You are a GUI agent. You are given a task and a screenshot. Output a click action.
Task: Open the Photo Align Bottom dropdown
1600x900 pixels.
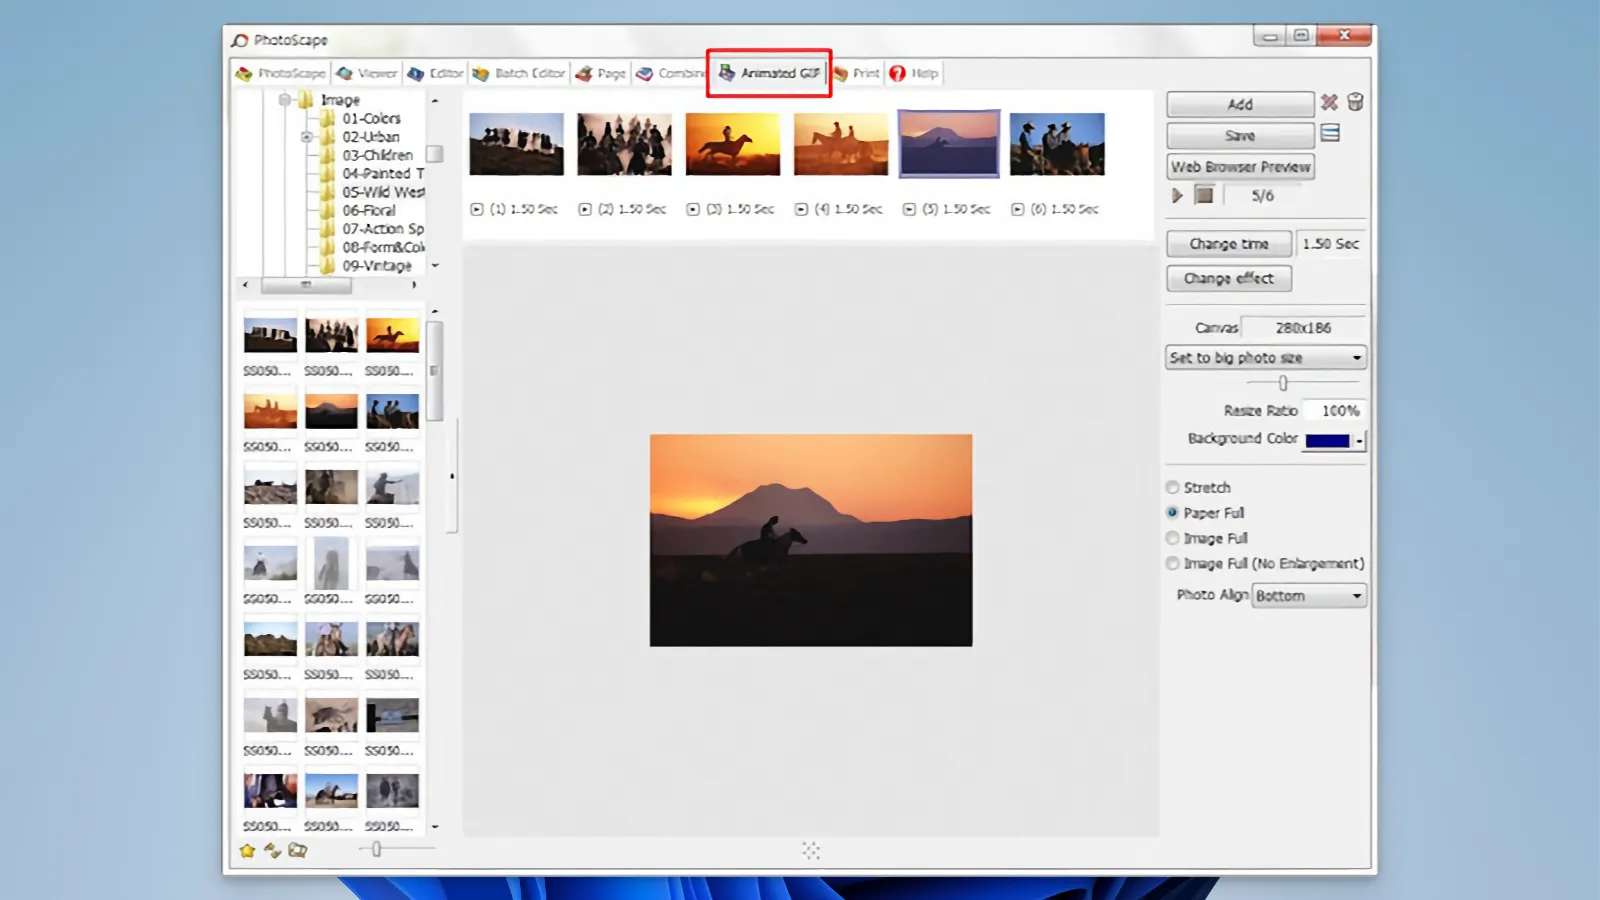click(1309, 595)
